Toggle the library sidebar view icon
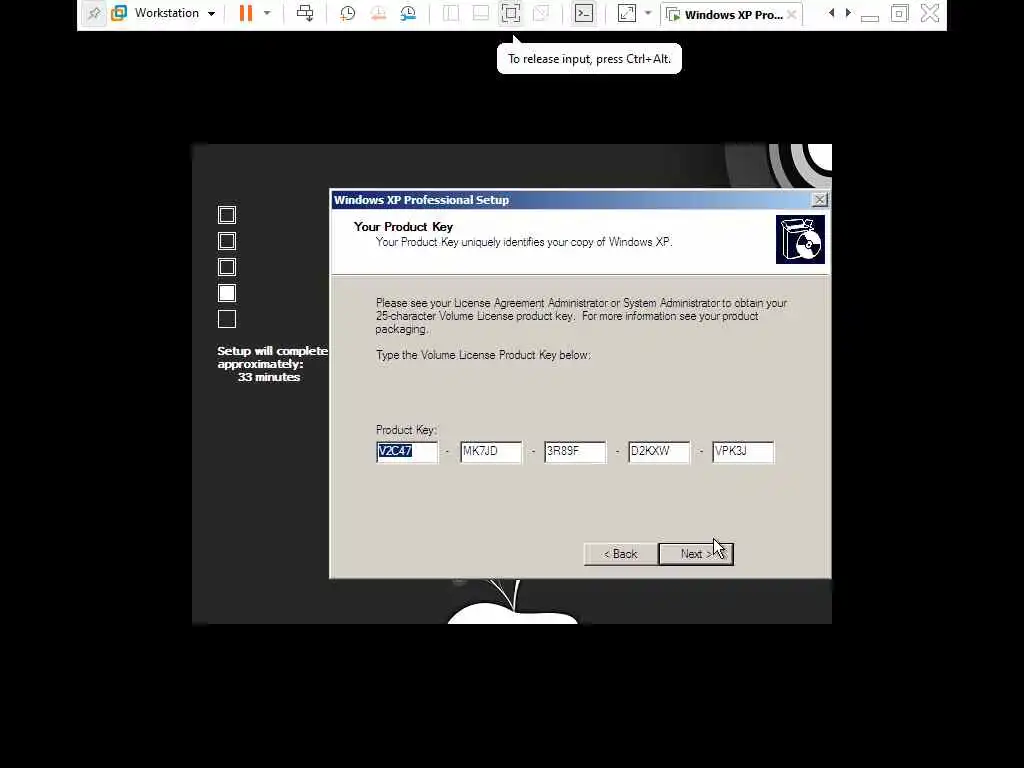This screenshot has width=1024, height=768. click(x=451, y=13)
